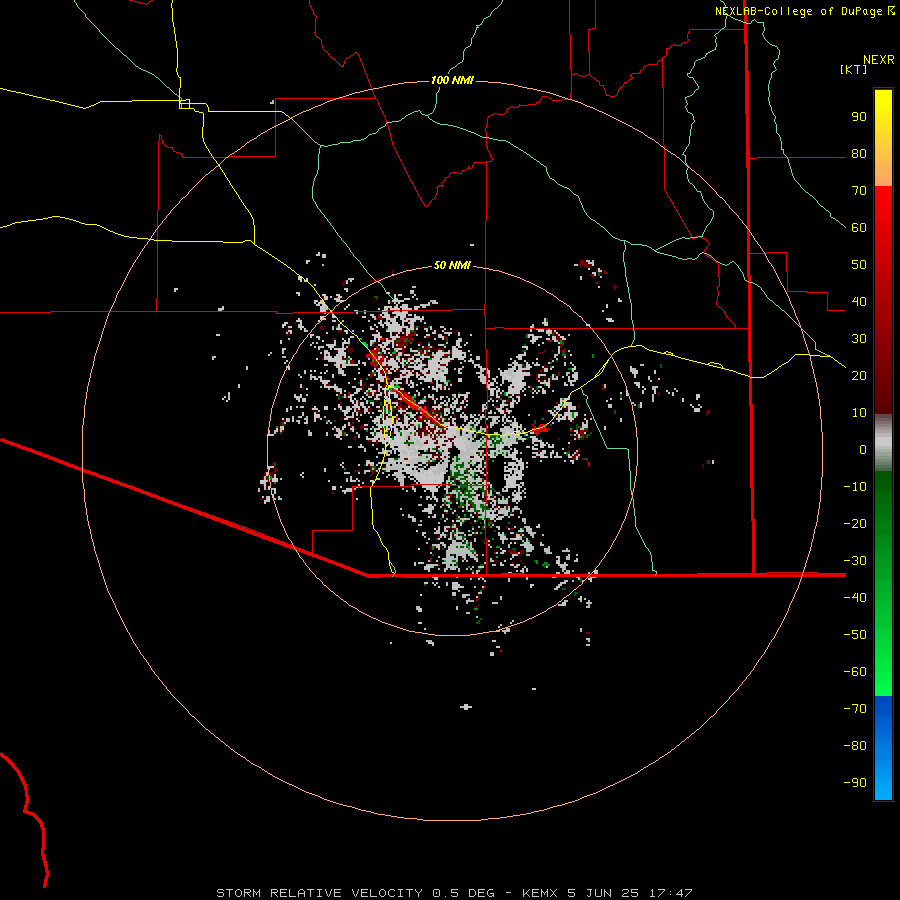The height and width of the screenshot is (900, 900).
Task: Select the 20 value on velocity scale
Action: click(859, 375)
